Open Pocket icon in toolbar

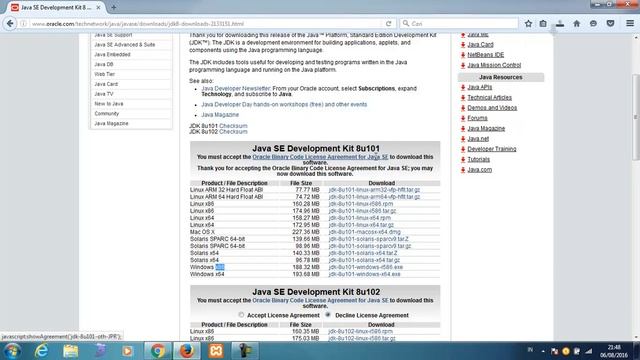tap(611, 24)
